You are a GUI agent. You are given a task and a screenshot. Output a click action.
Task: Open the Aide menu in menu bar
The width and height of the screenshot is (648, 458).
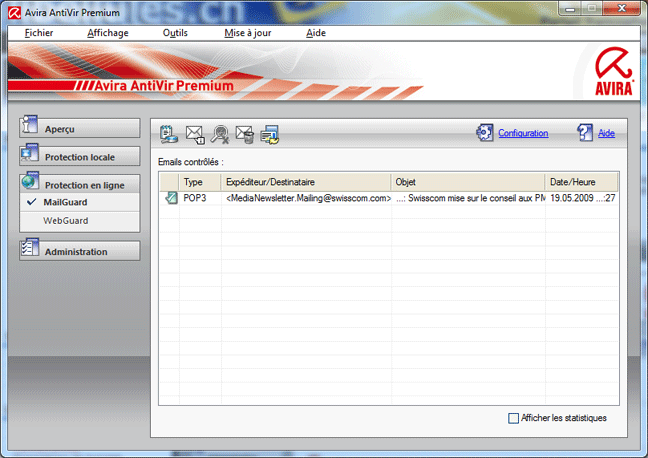pos(316,33)
